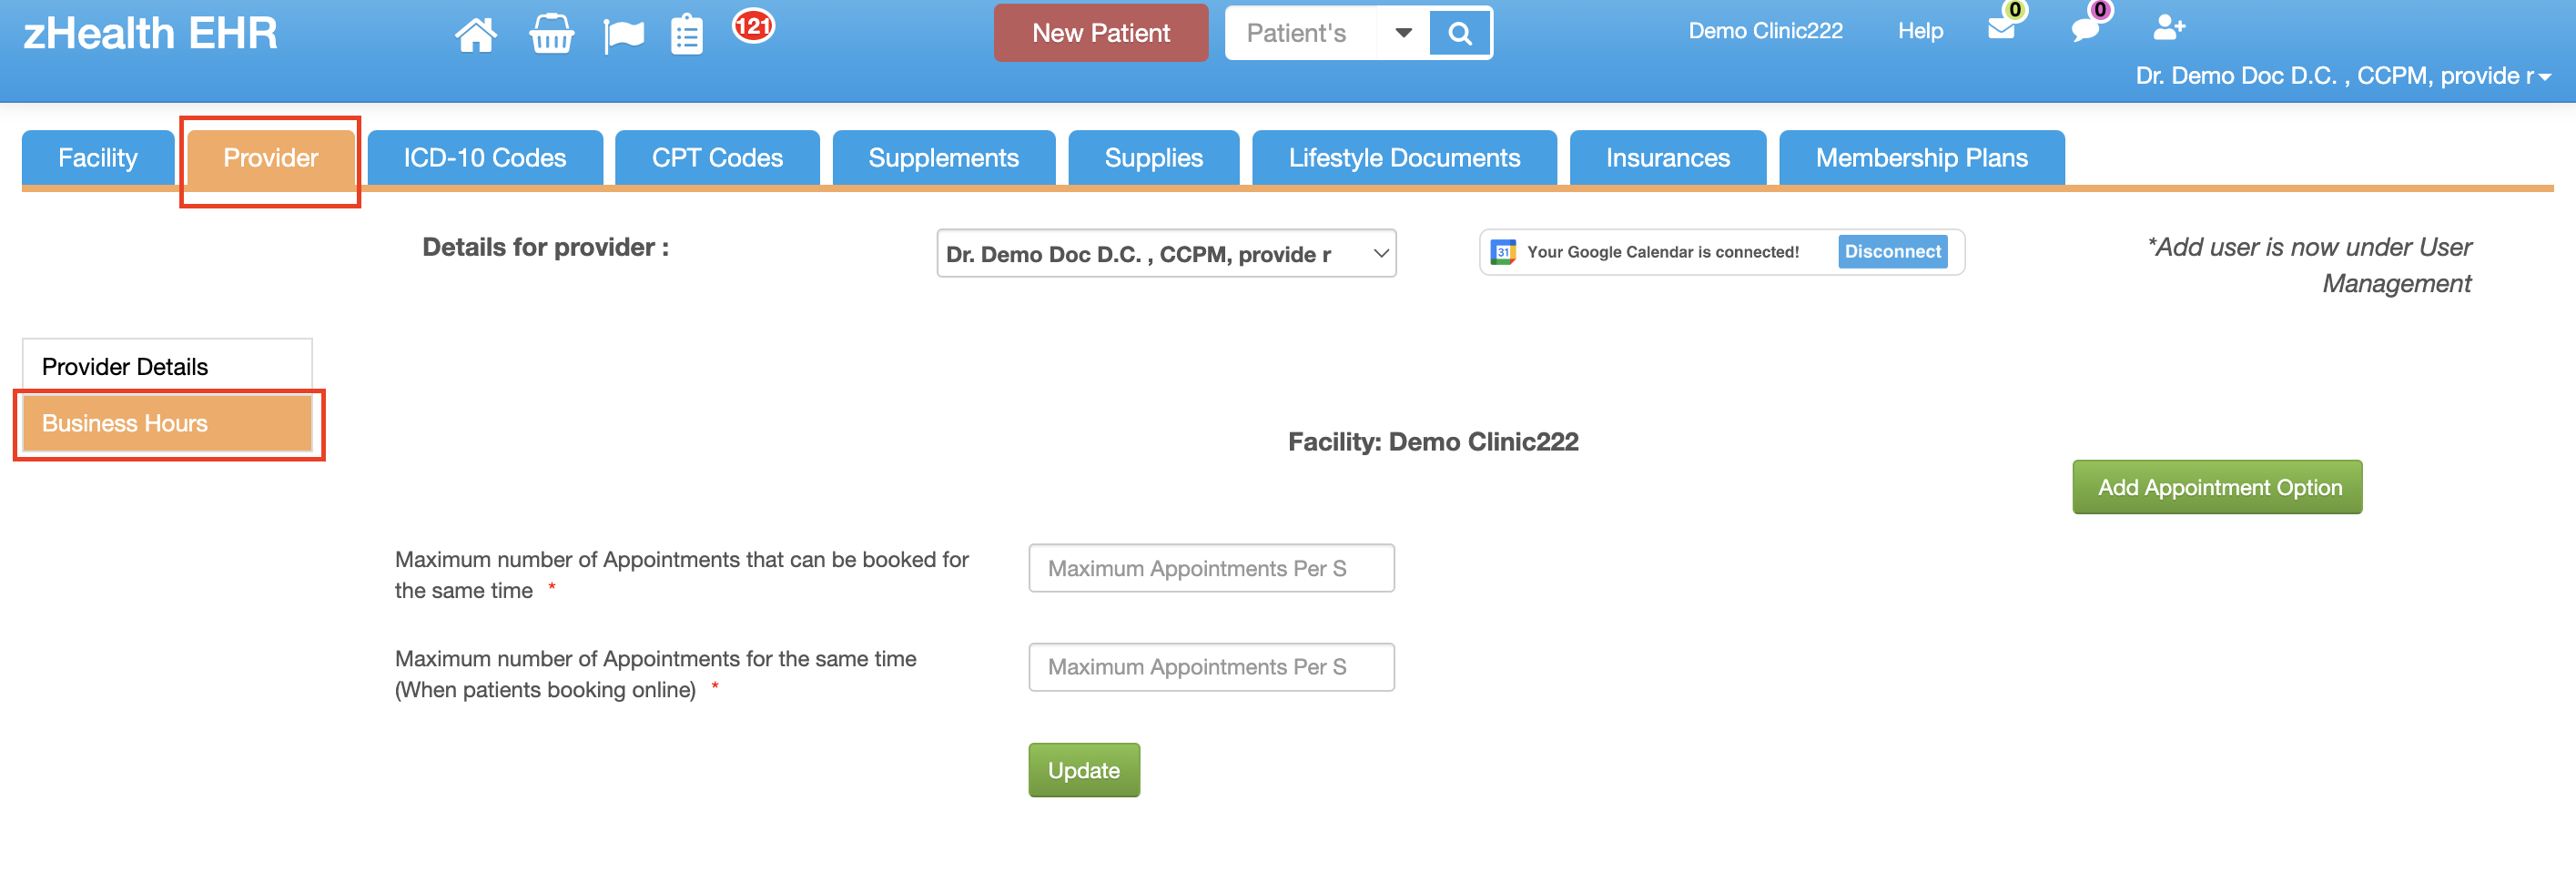Click the magnifier search button

click(x=1459, y=34)
